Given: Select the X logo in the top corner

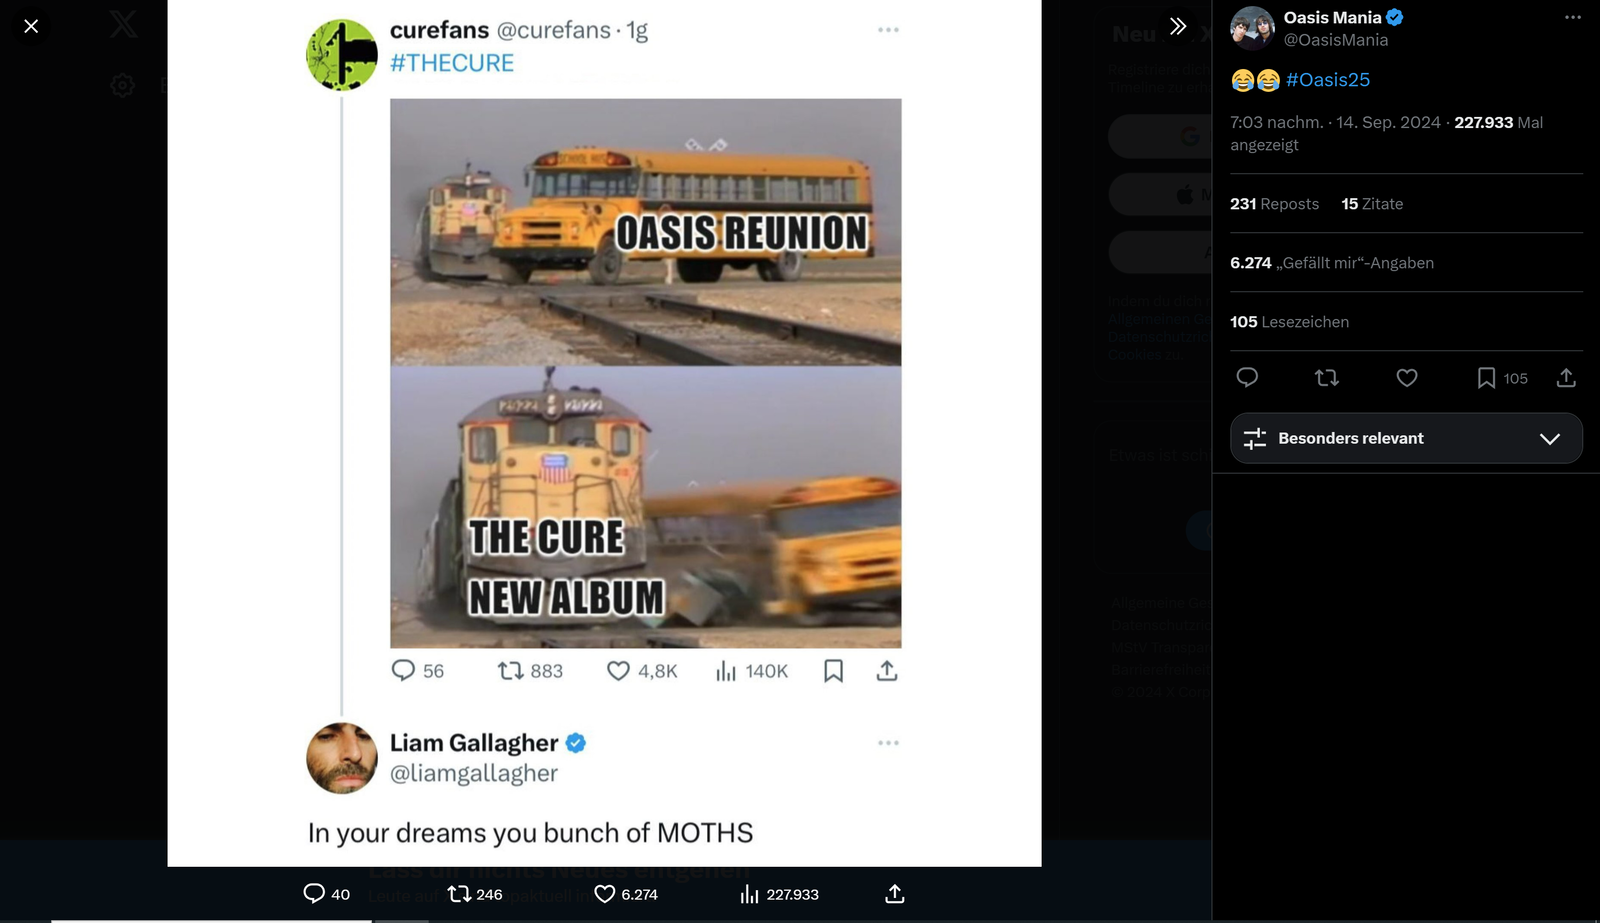Looking at the screenshot, I should coord(122,24).
